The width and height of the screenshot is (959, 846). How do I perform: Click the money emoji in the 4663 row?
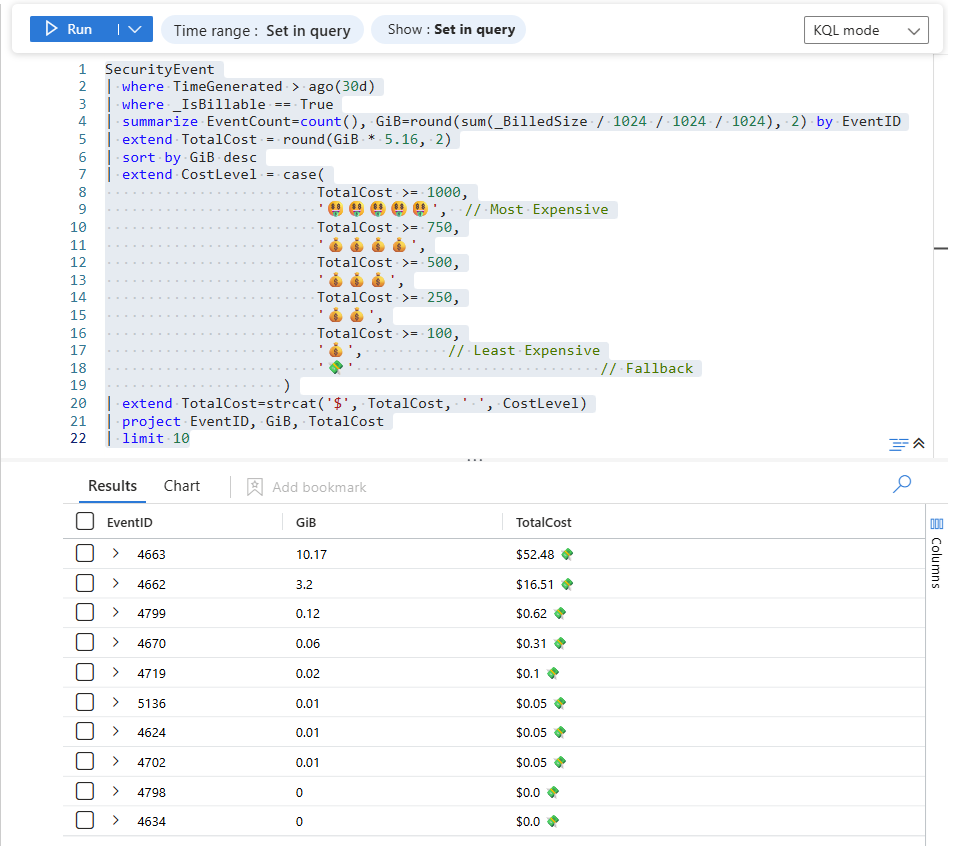(567, 554)
